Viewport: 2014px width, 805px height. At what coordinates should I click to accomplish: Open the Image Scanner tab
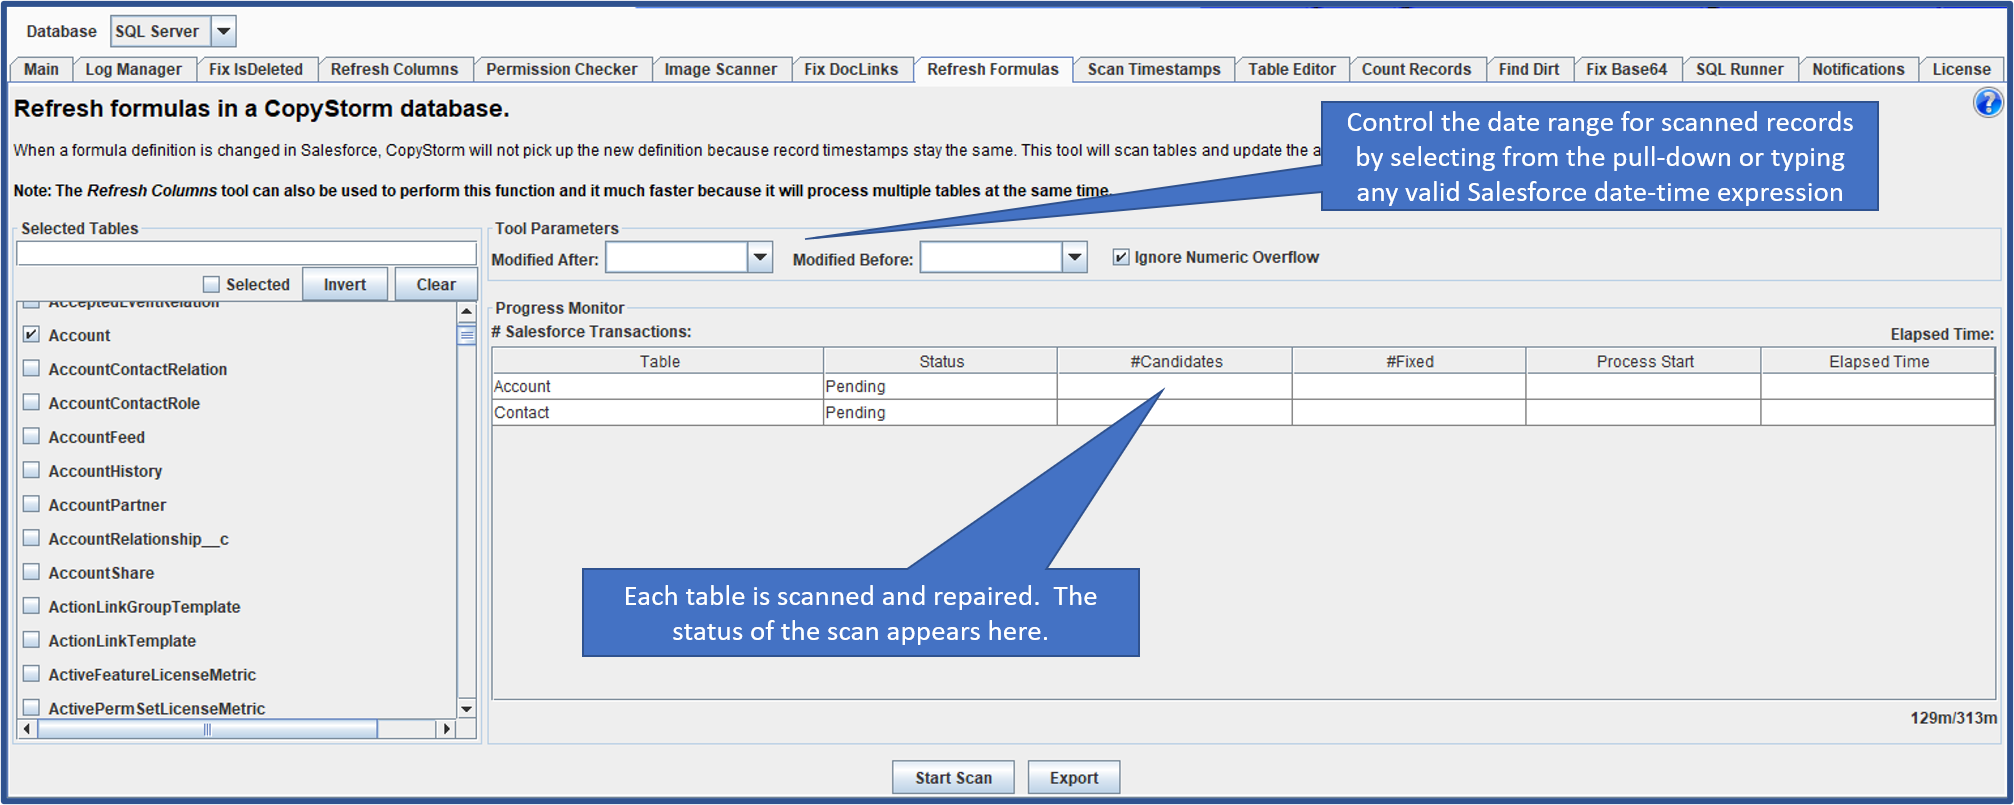coord(721,69)
